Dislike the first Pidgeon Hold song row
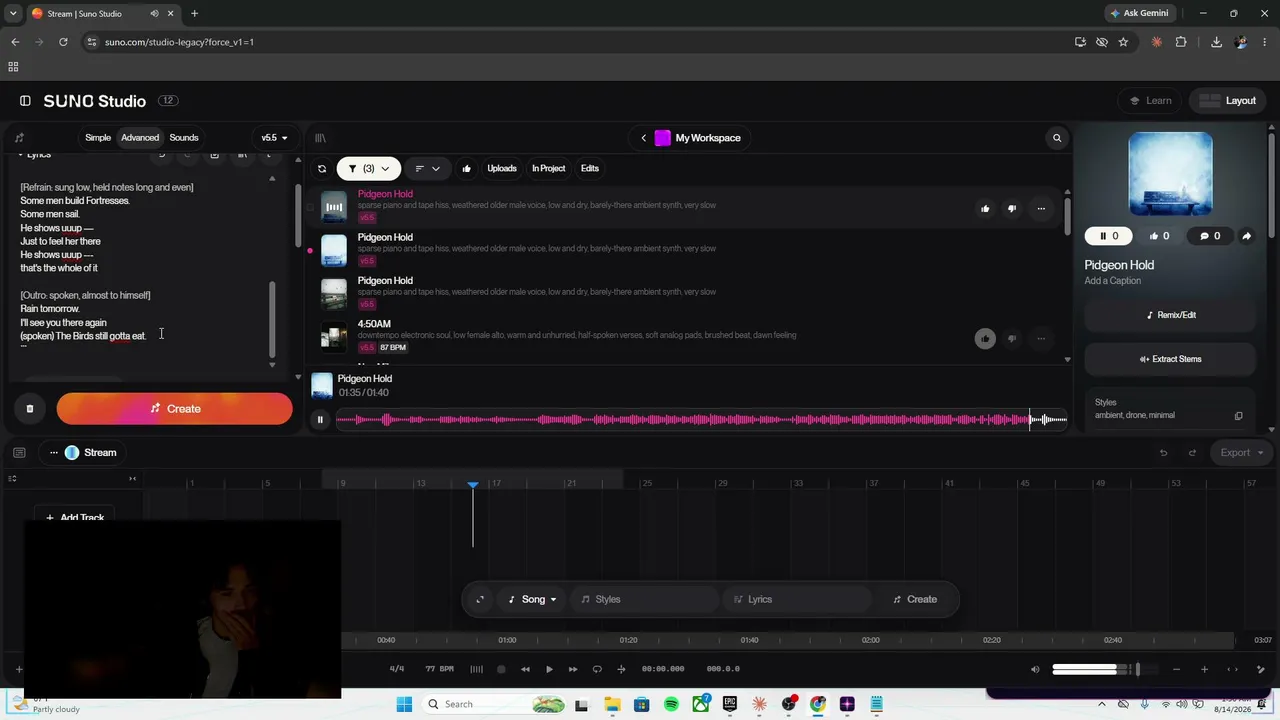1280x720 pixels. coord(1012,208)
